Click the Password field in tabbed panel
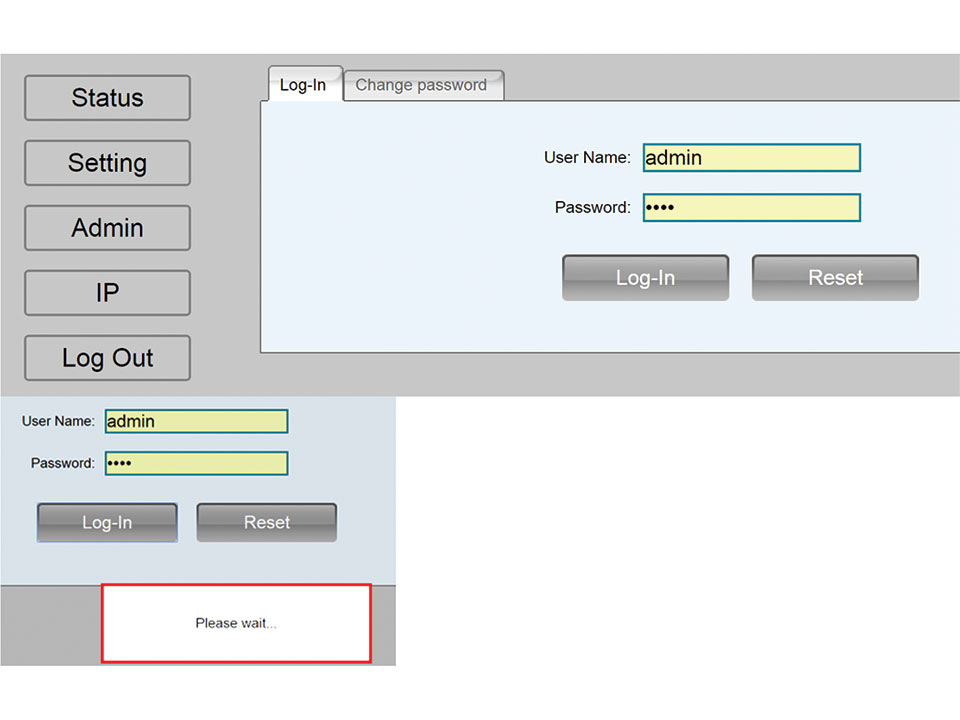The image size is (960, 720). point(751,208)
